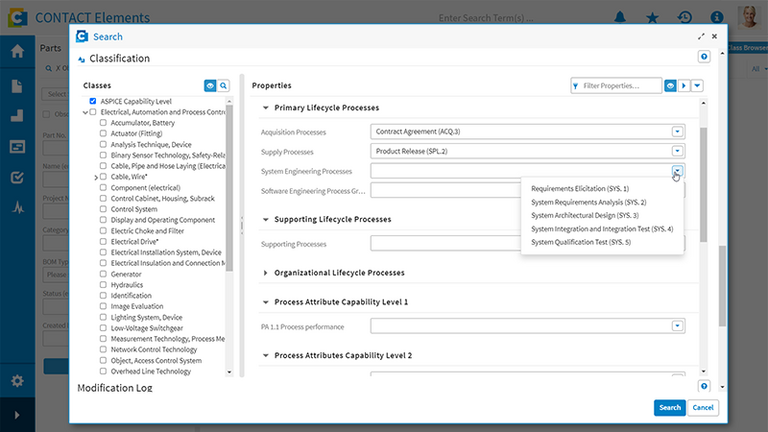Expand the sidebar with the arrow icon
Image resolution: width=768 pixels, height=432 pixels.
point(17,415)
